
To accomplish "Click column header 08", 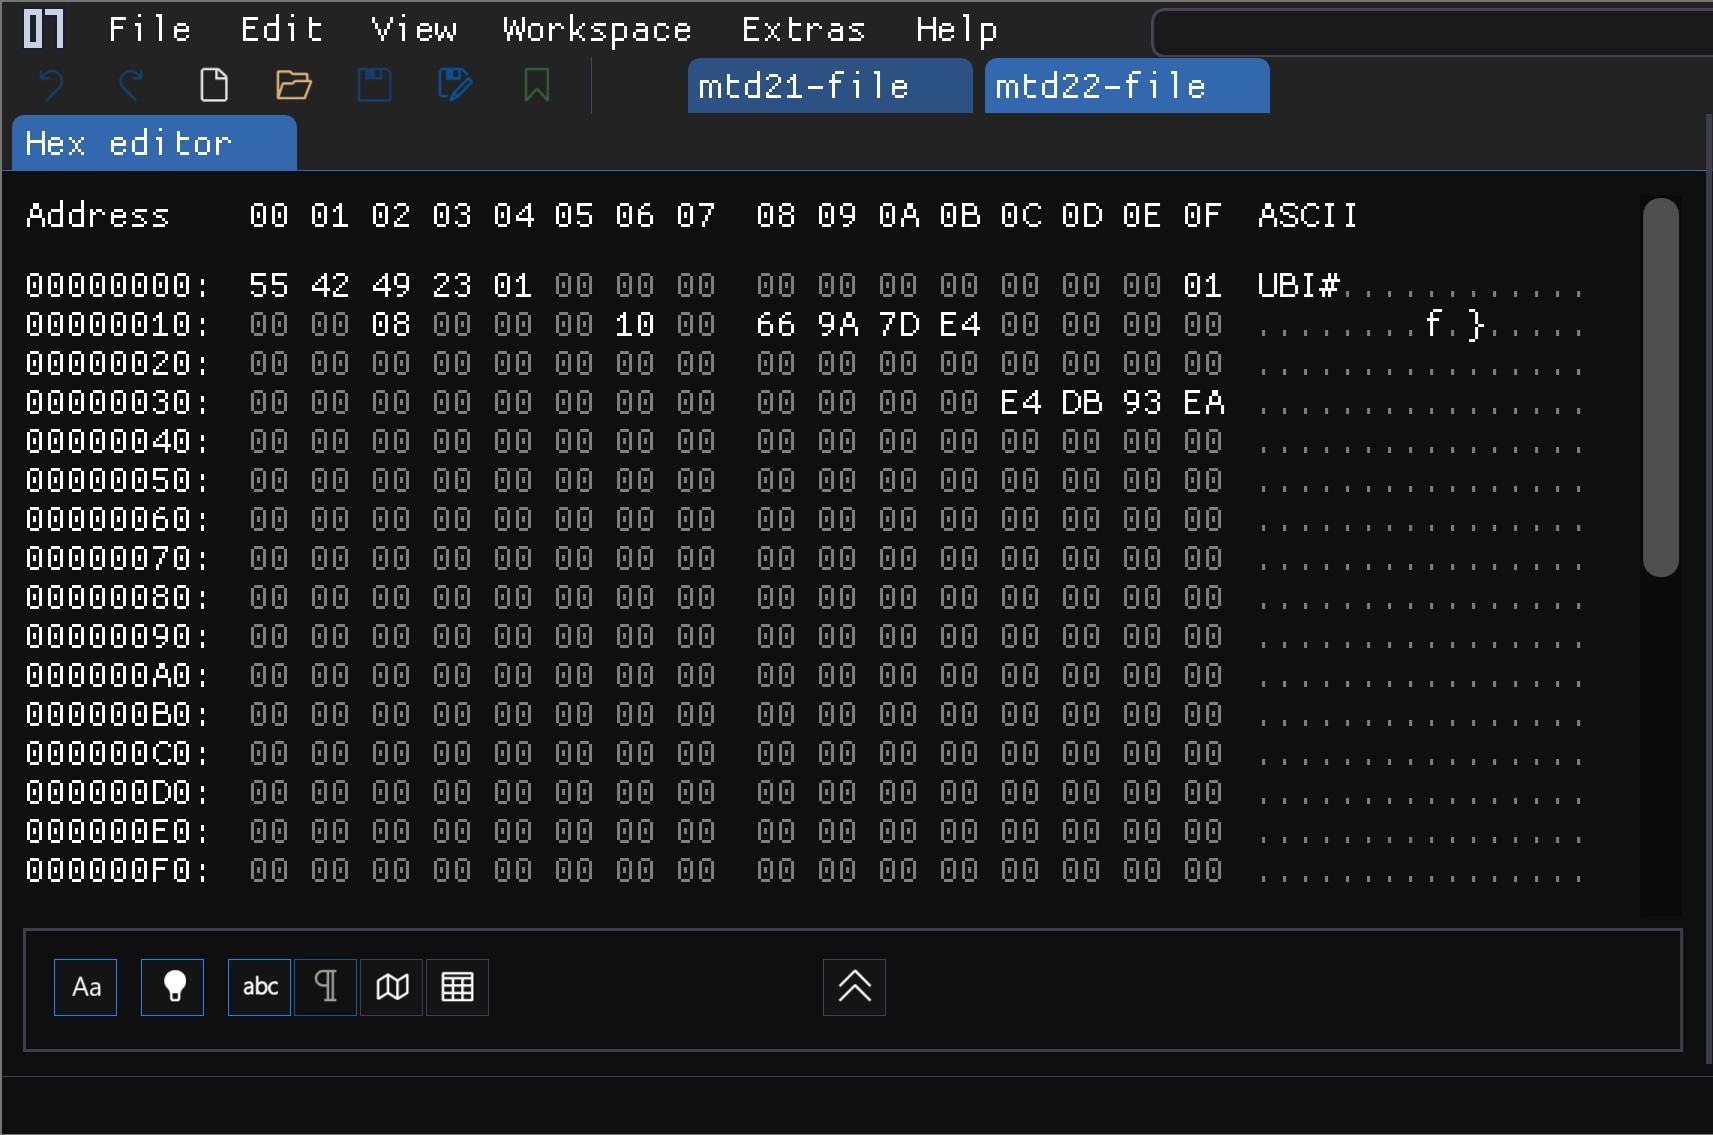I will click(x=776, y=215).
